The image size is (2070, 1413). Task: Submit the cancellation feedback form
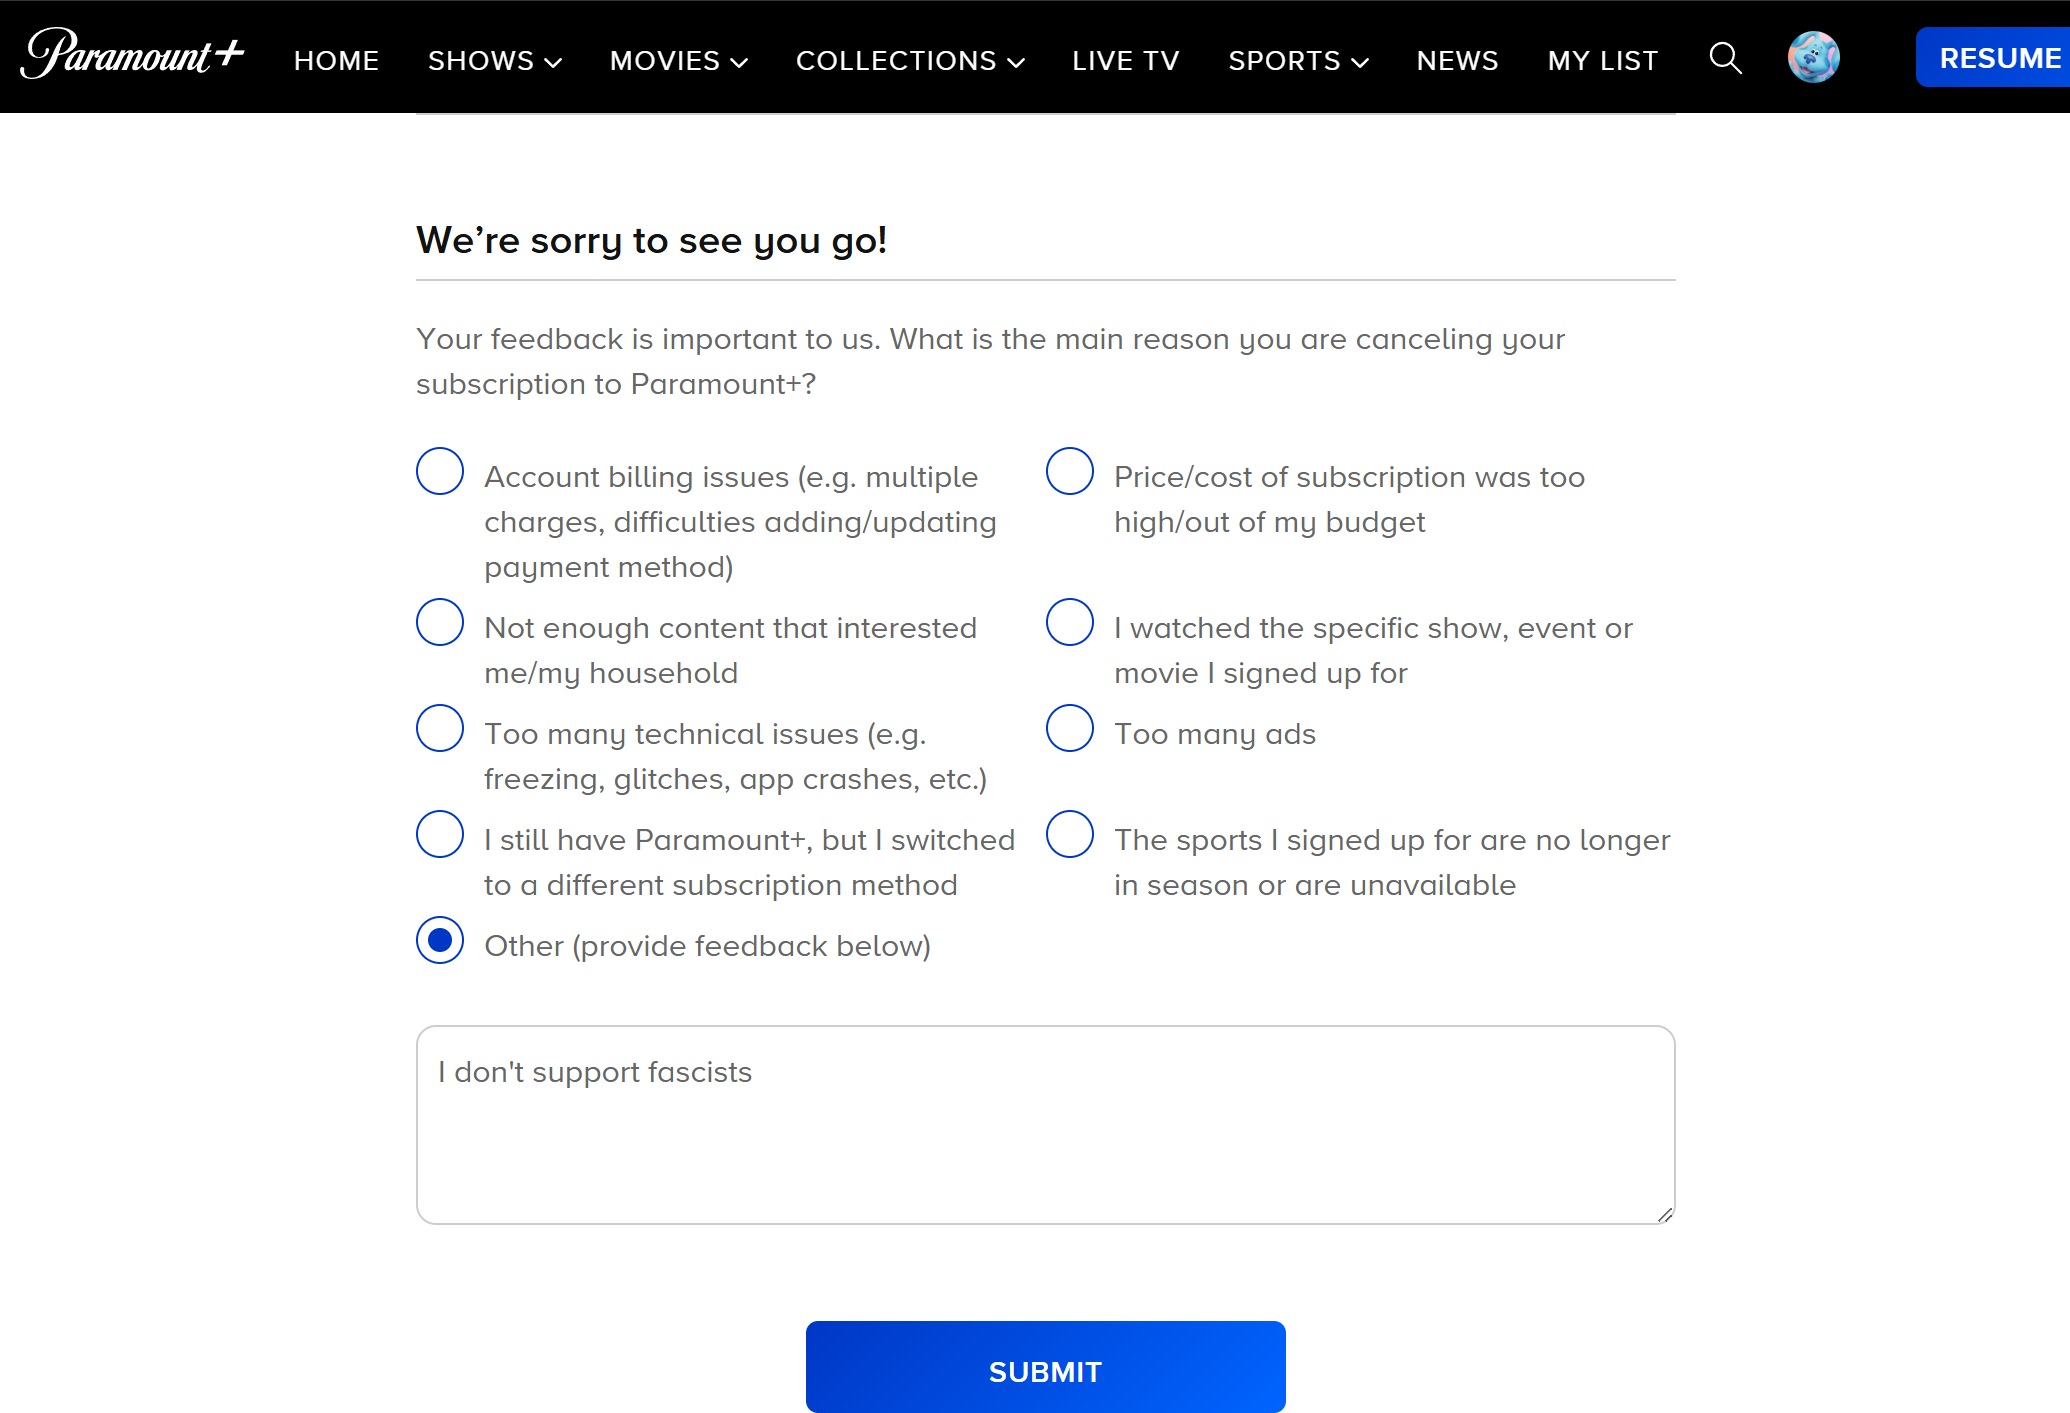tap(1045, 1370)
